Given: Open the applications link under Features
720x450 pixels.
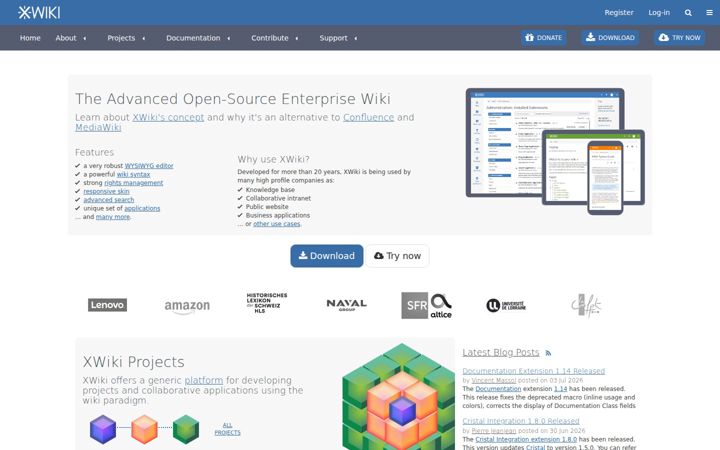Looking at the screenshot, I should [142, 208].
